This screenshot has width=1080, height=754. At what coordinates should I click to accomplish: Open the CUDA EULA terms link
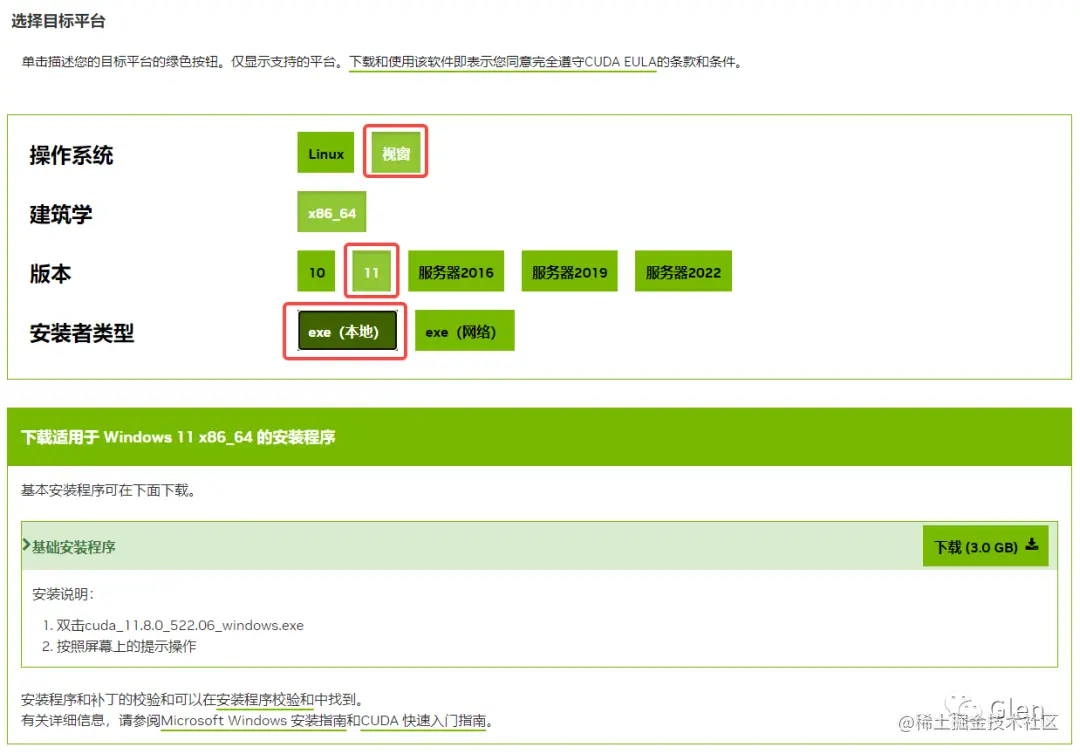click(x=502, y=62)
